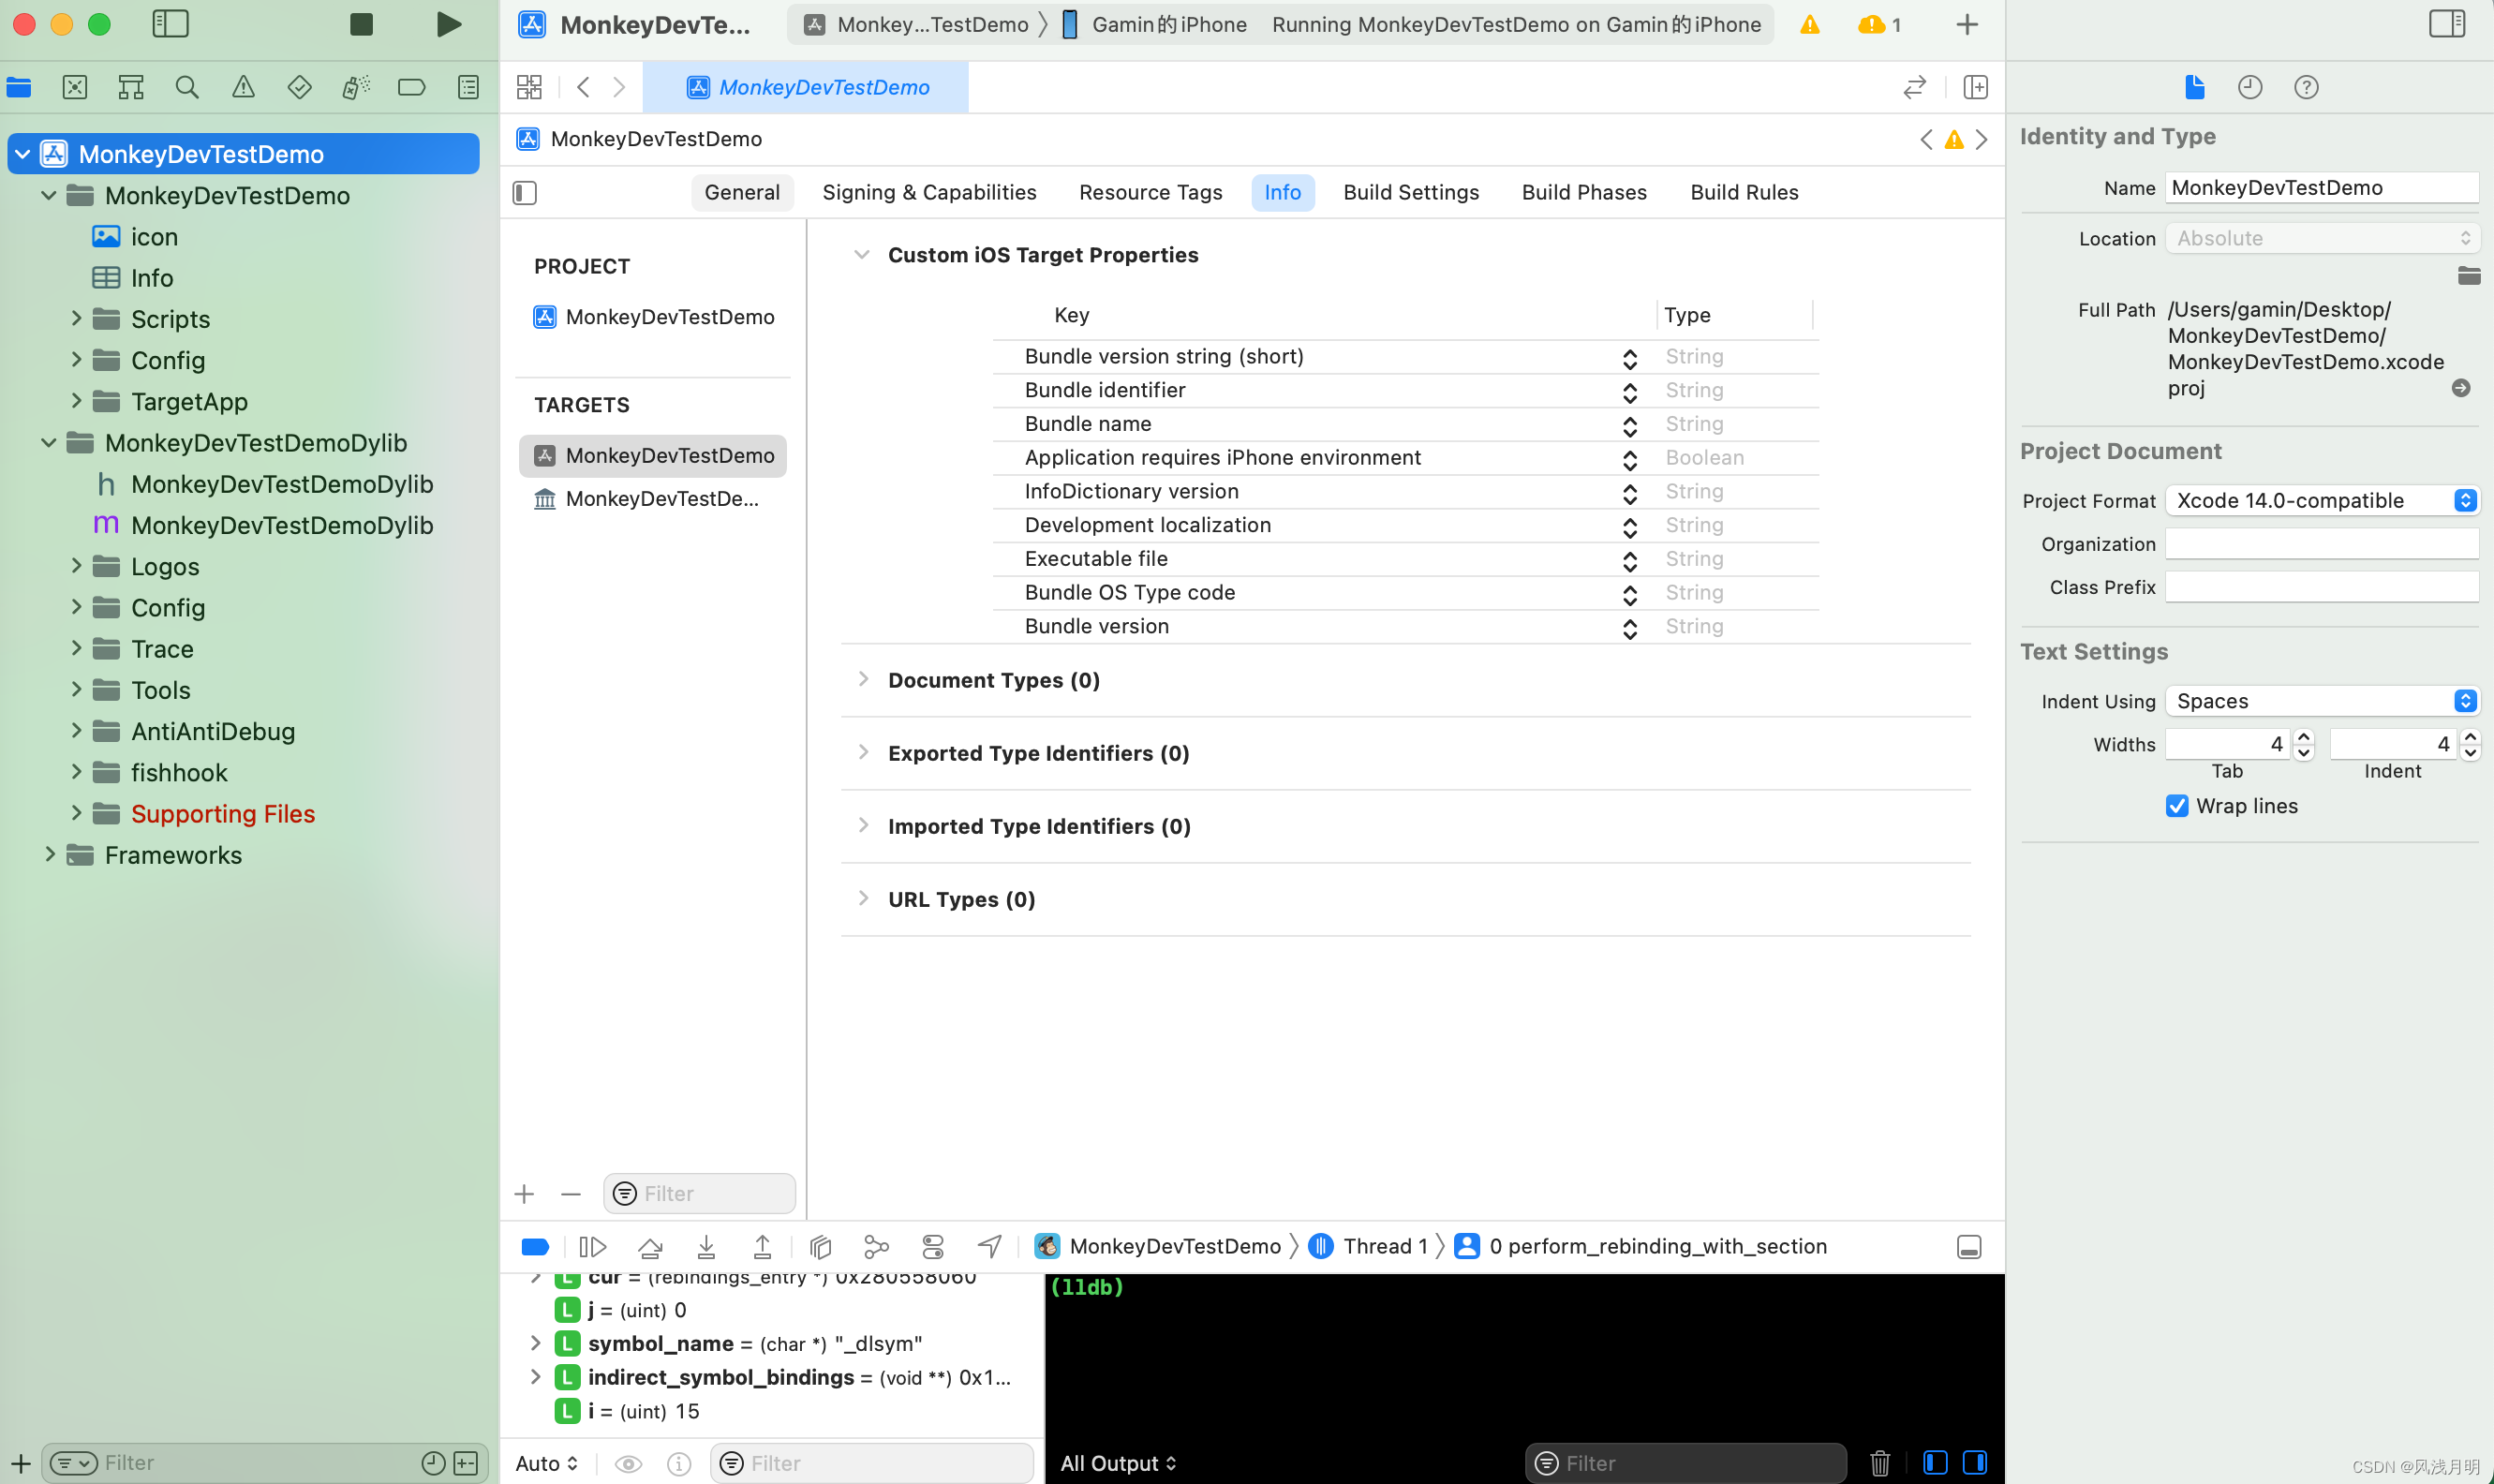Continue program execution in debug bar
Screen dimensions: 2494x1484
pyautogui.click(x=593, y=1246)
